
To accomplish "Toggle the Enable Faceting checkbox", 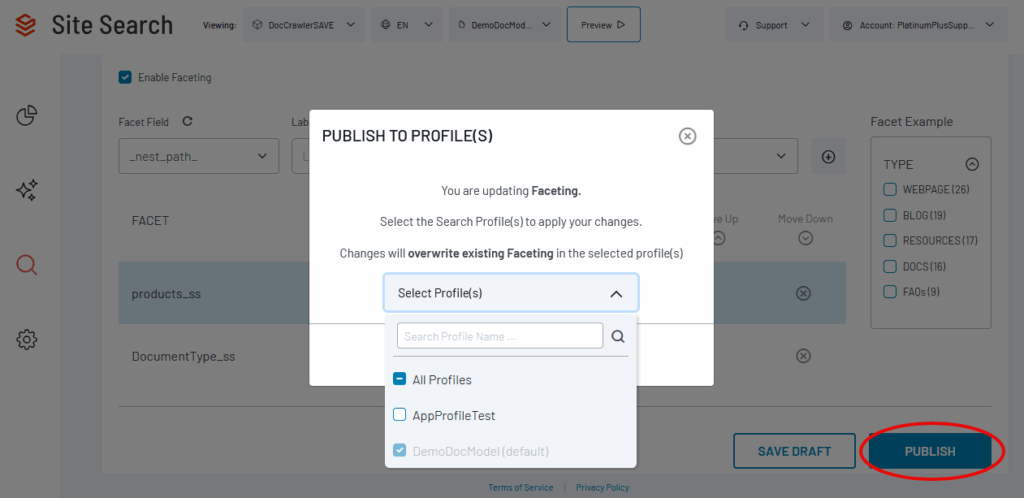I will pos(125,77).
